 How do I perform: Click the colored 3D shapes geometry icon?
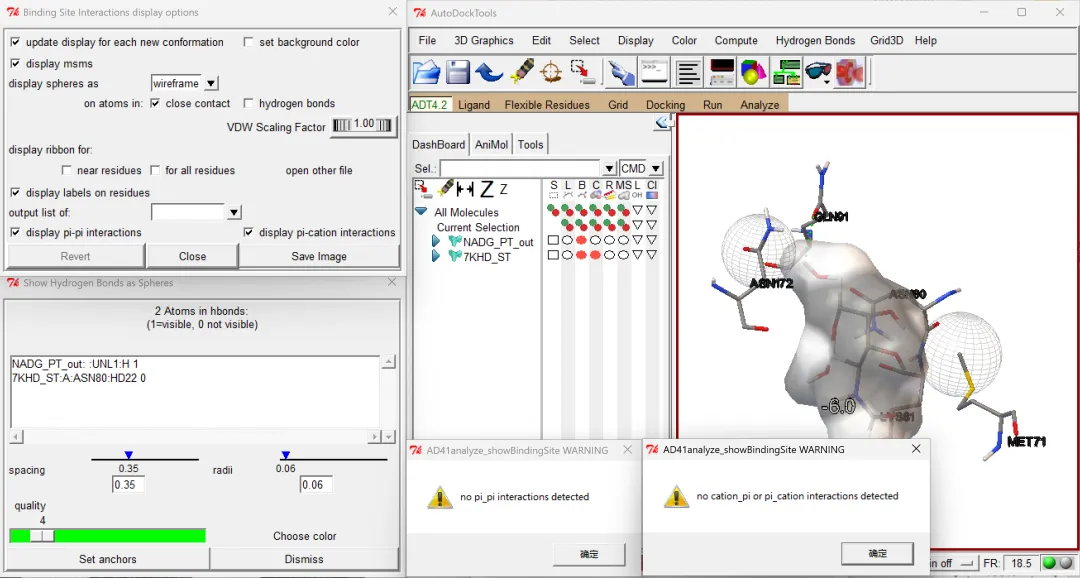[754, 72]
